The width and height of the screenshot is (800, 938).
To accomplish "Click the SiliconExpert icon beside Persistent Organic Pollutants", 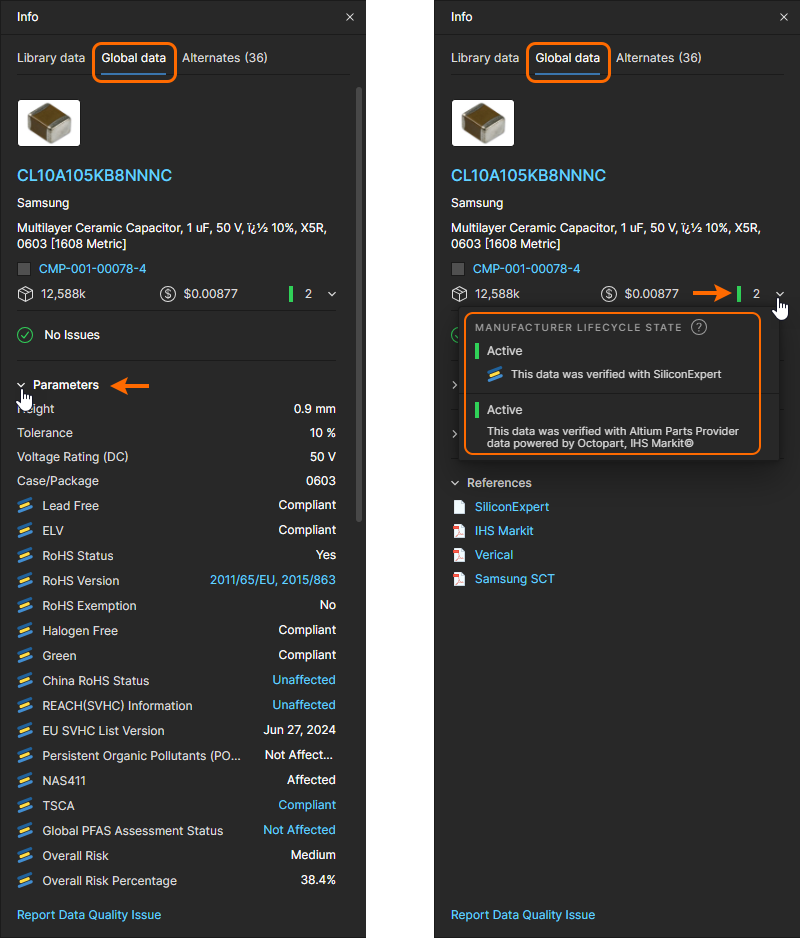I will pos(25,756).
